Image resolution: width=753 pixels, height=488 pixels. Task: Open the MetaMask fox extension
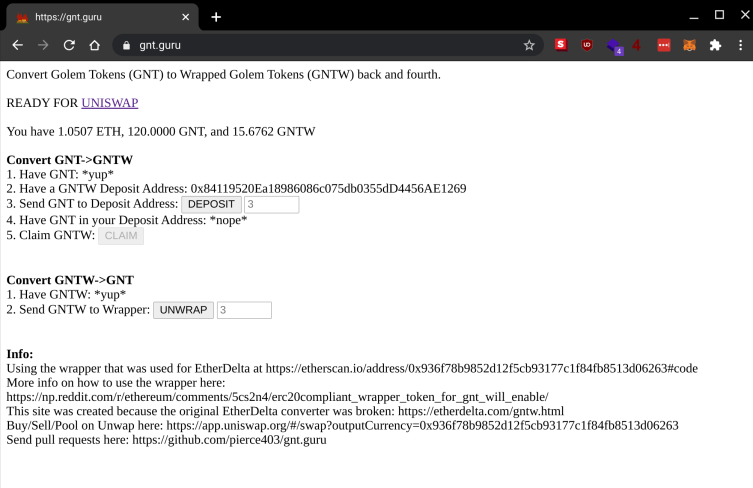click(x=690, y=45)
